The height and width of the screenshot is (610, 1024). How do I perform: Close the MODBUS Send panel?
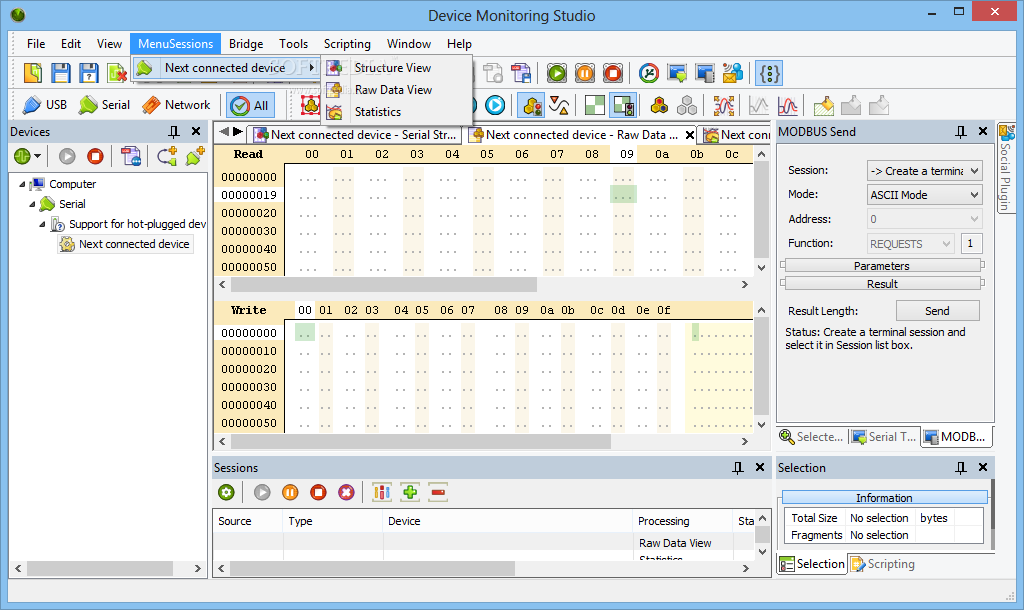983,131
